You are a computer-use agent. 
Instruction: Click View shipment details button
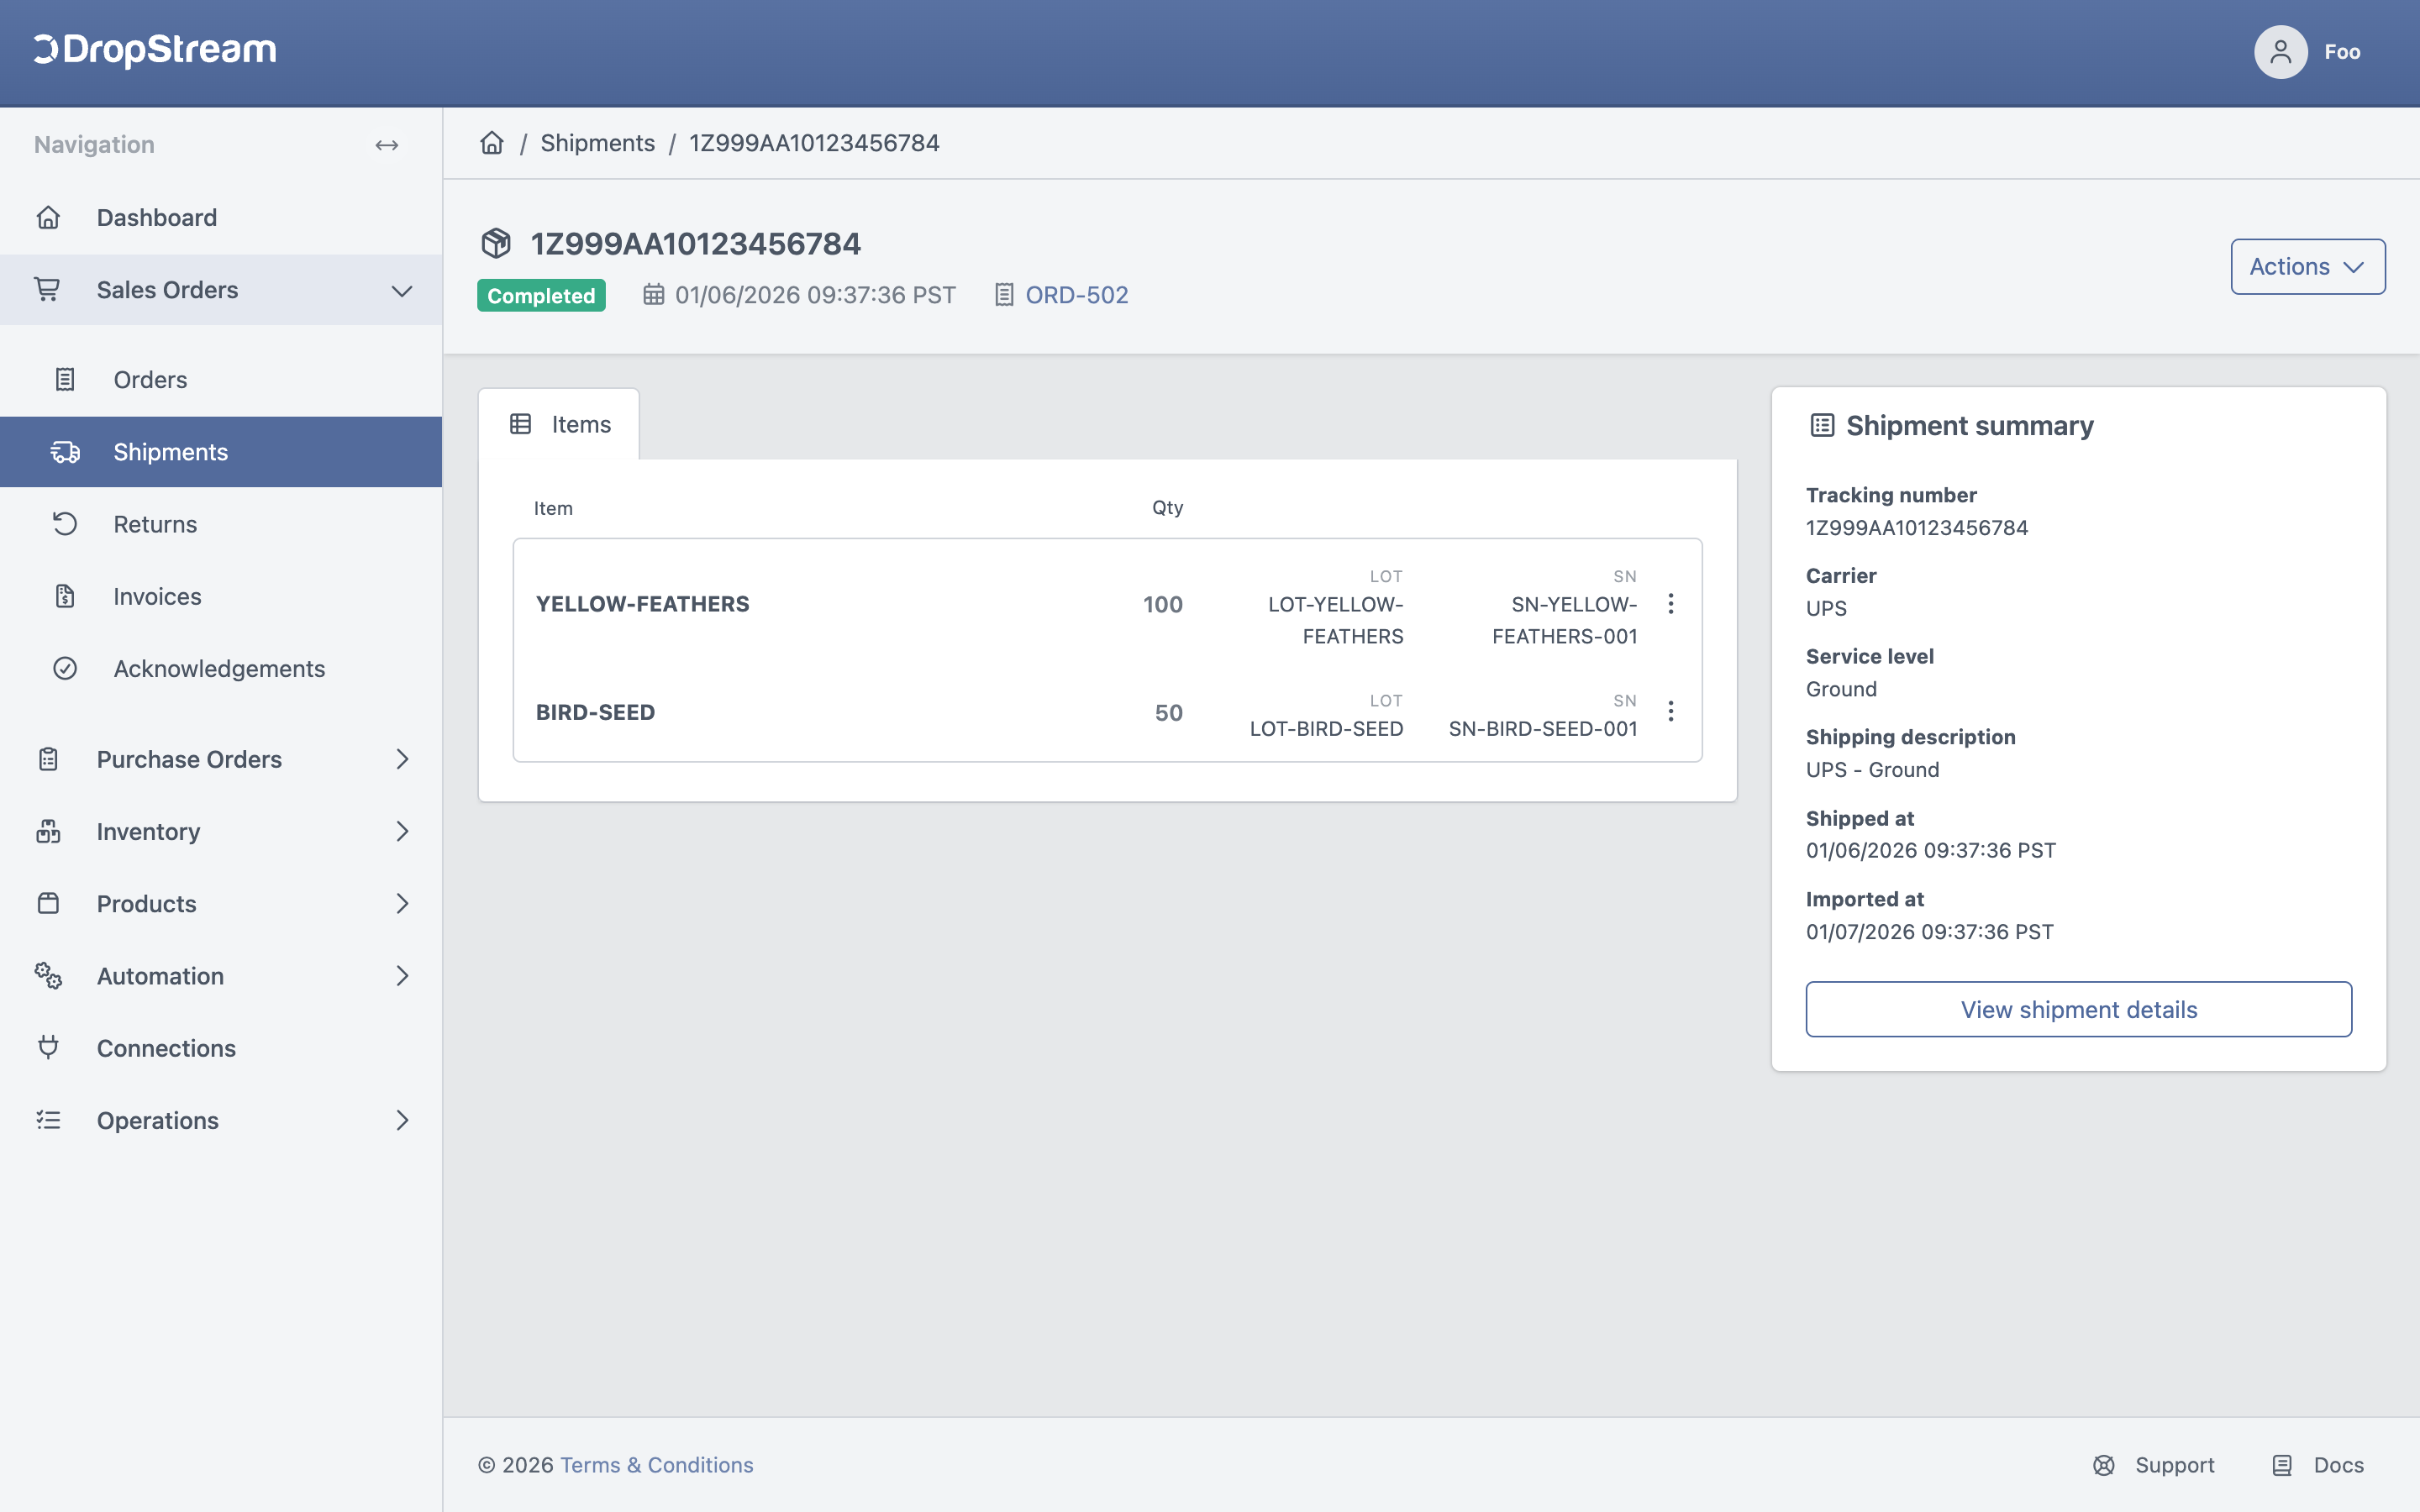2078,1009
